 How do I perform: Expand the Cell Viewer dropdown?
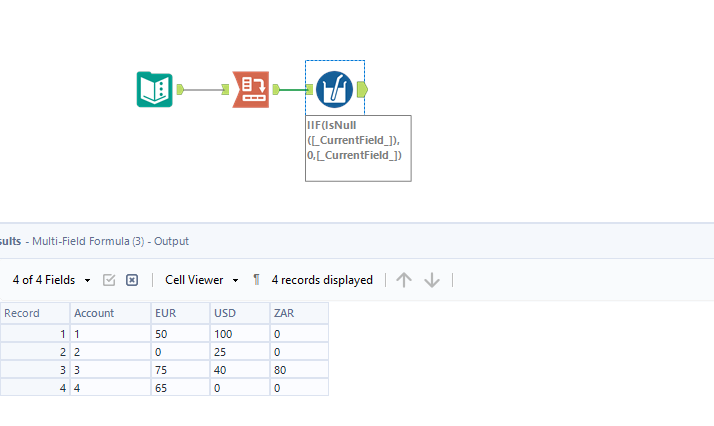(x=202, y=280)
